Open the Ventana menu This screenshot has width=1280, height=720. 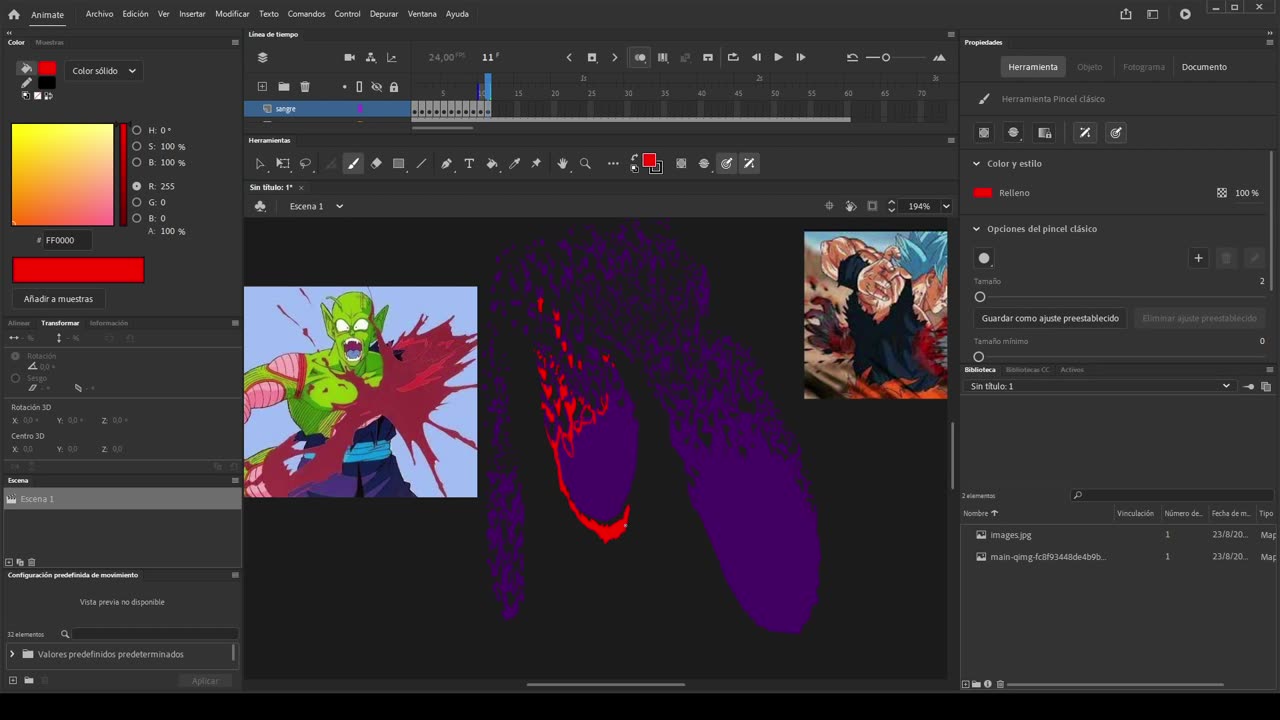pyautogui.click(x=422, y=14)
